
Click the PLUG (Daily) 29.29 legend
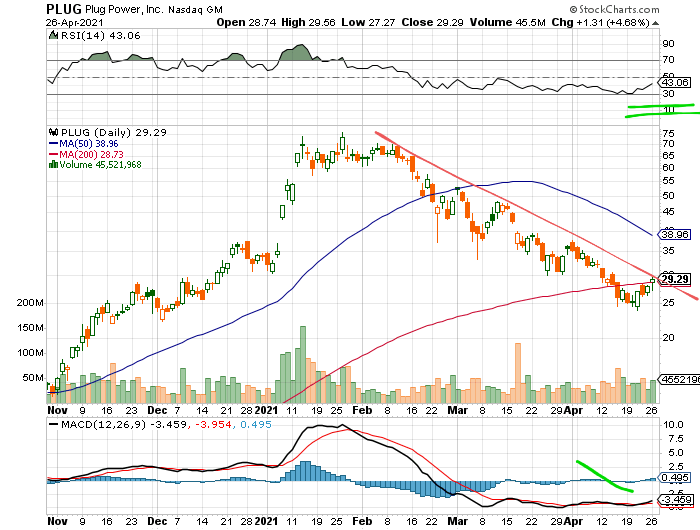coord(114,133)
